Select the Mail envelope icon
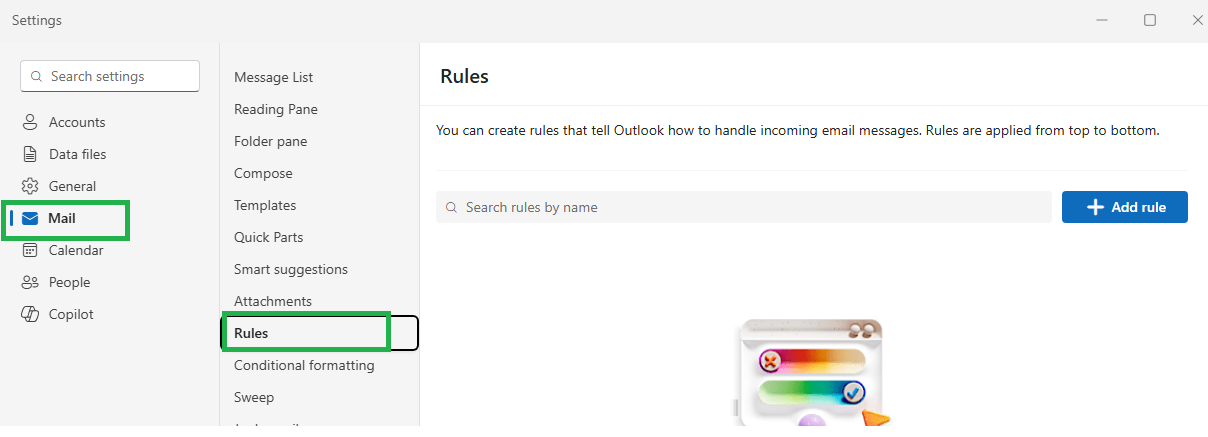The height and width of the screenshot is (437, 1208). [30, 218]
